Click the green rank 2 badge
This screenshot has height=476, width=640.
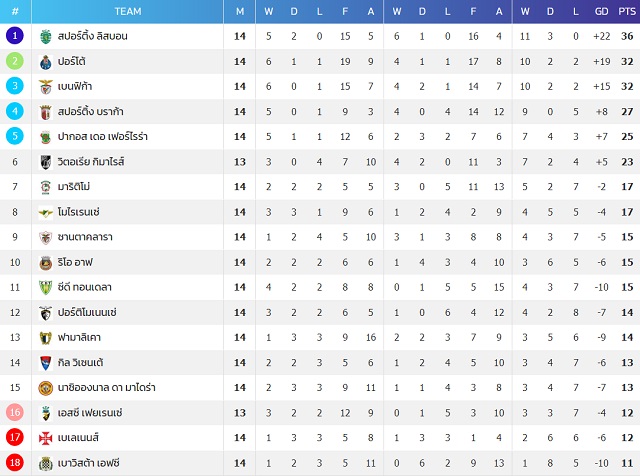click(x=15, y=61)
